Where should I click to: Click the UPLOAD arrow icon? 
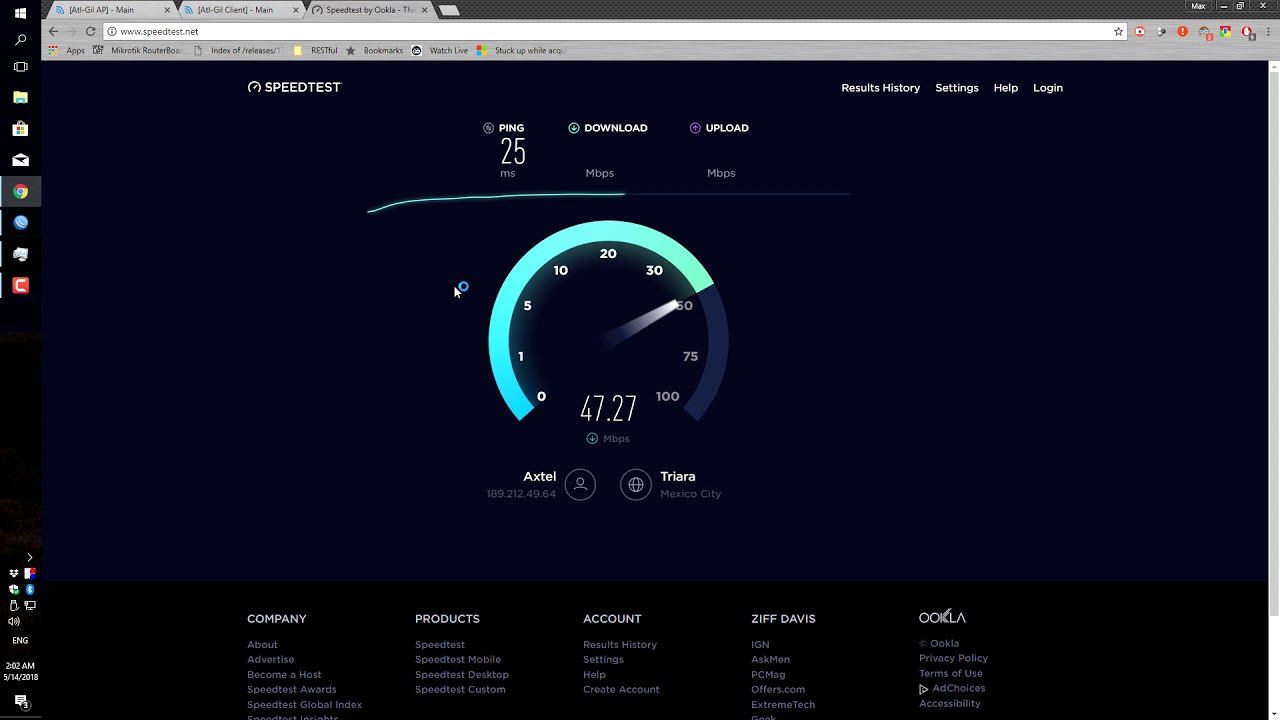(695, 128)
